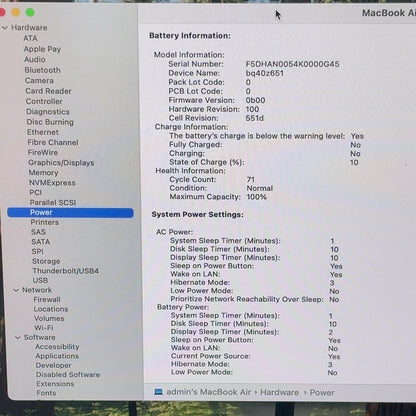Image resolution: width=416 pixels, height=416 pixels.
Task: Collapse the Hardware section
Action: tap(5, 28)
